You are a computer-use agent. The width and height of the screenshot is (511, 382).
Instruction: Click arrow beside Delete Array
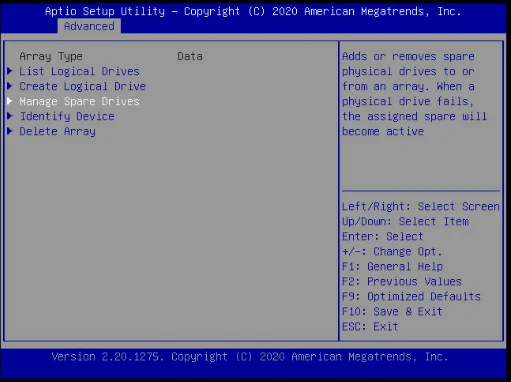pos(10,131)
